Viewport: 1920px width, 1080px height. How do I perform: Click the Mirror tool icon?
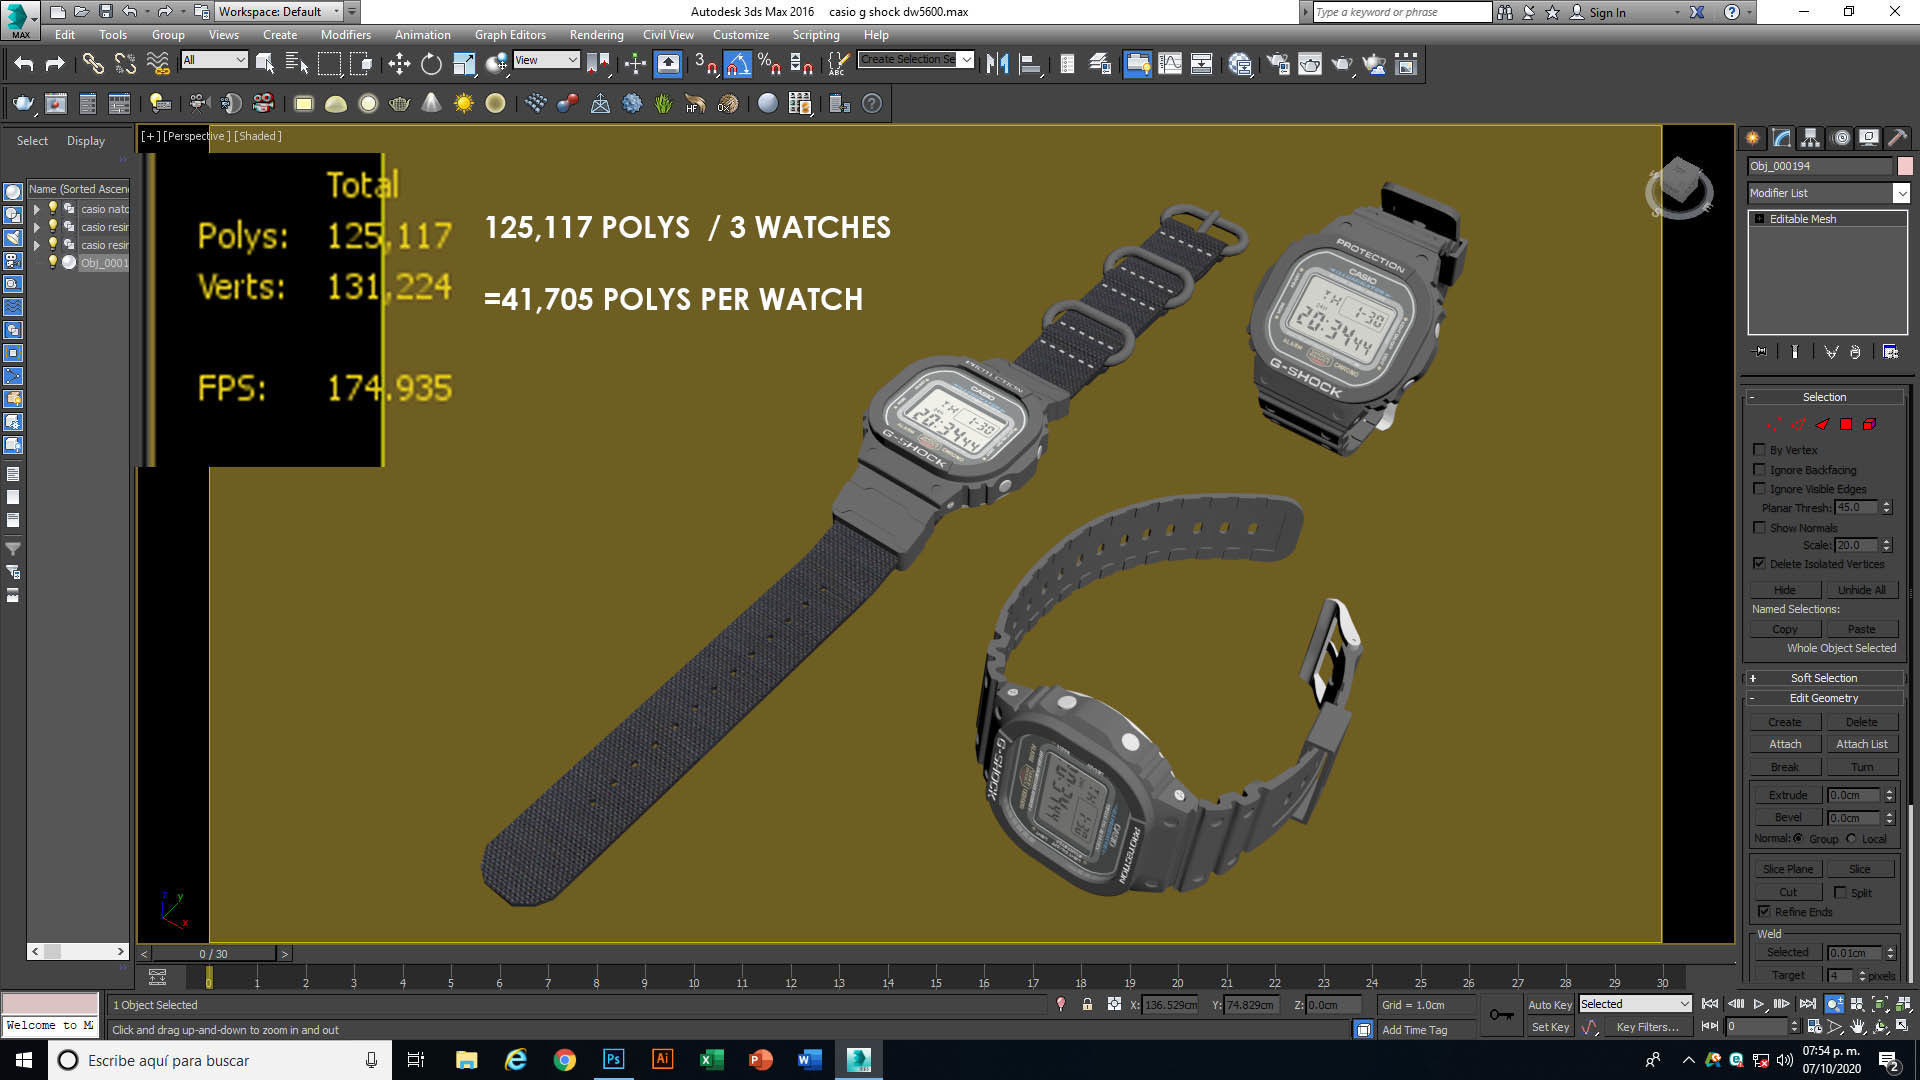997,64
